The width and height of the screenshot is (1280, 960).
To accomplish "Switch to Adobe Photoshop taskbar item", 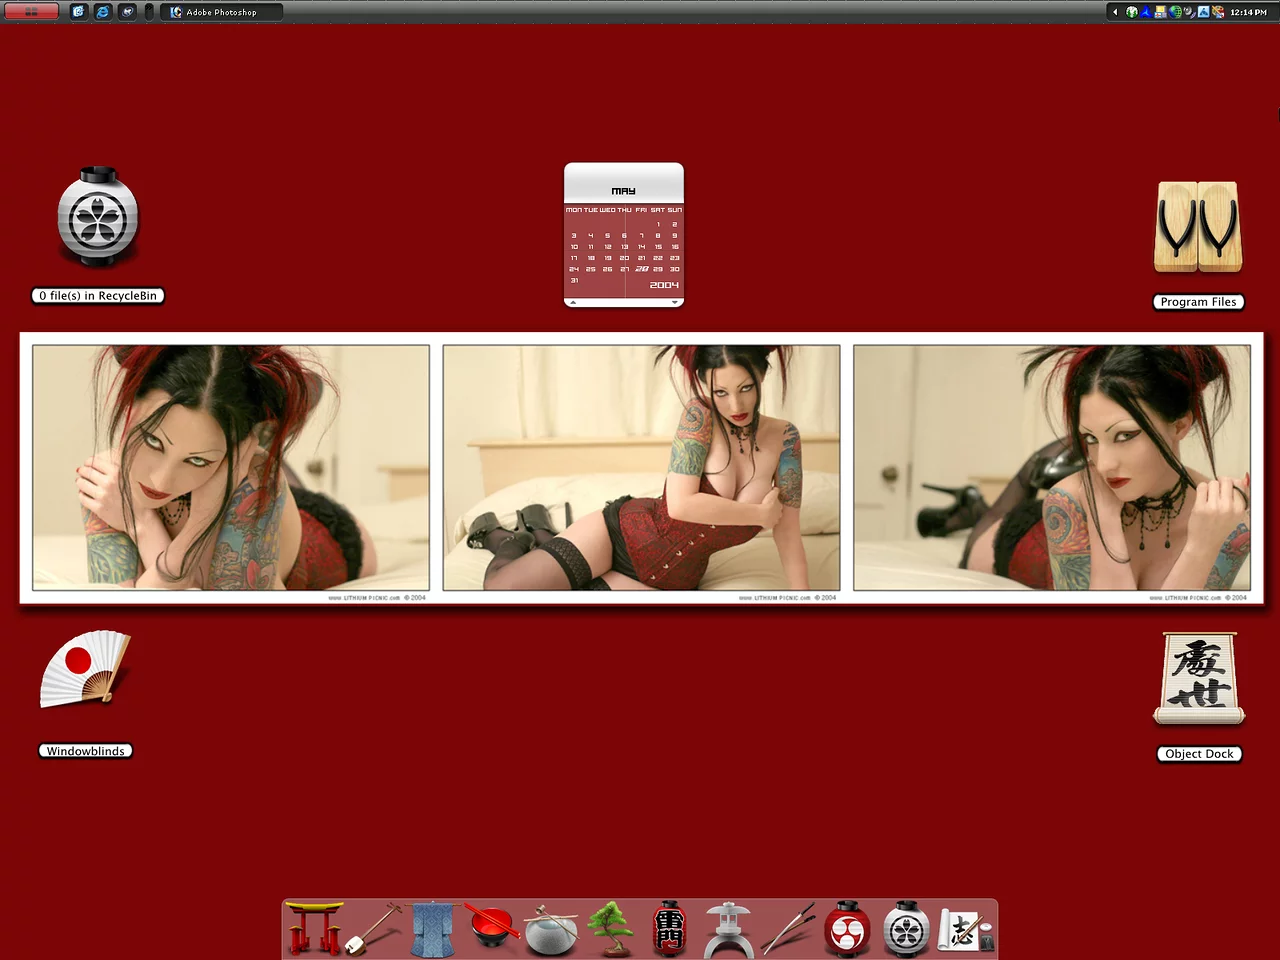I will pos(221,12).
